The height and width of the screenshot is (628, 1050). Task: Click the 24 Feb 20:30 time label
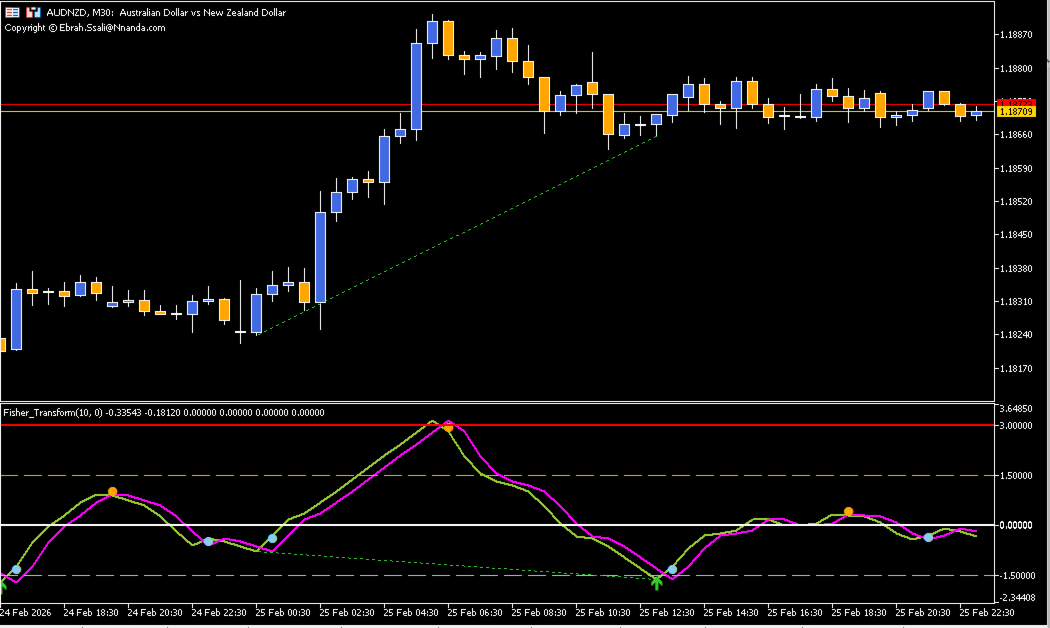[155, 613]
